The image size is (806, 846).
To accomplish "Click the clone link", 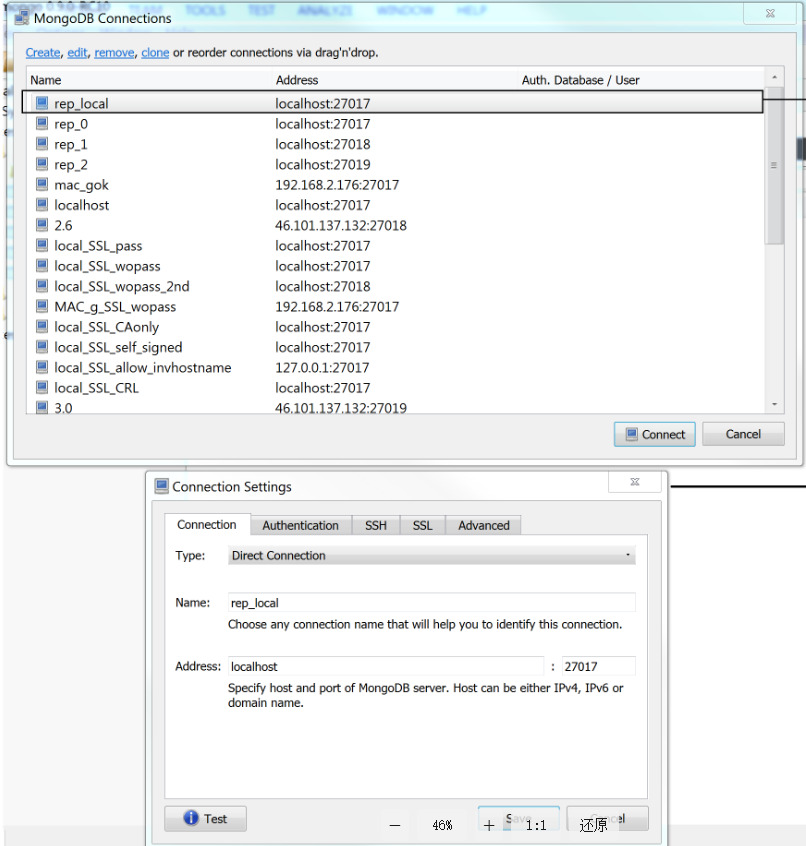I will tap(155, 52).
